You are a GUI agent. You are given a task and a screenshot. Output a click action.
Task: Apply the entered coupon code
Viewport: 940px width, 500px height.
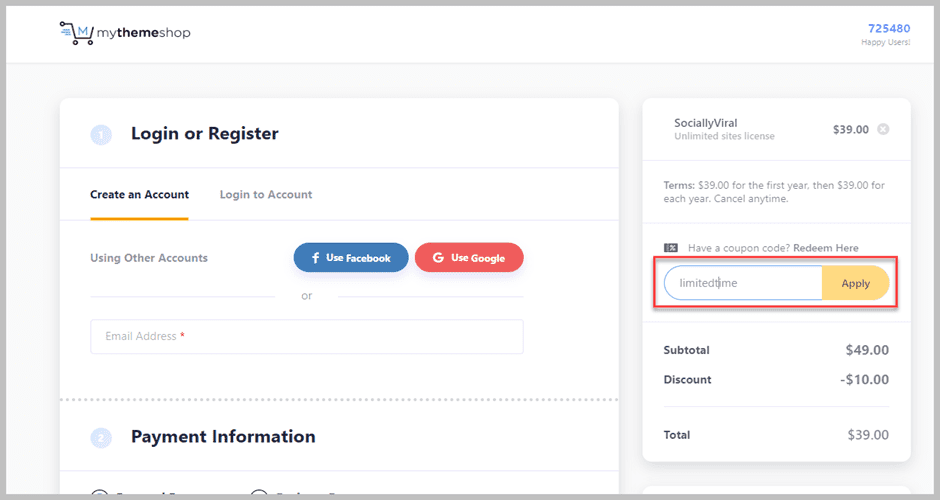(x=855, y=283)
